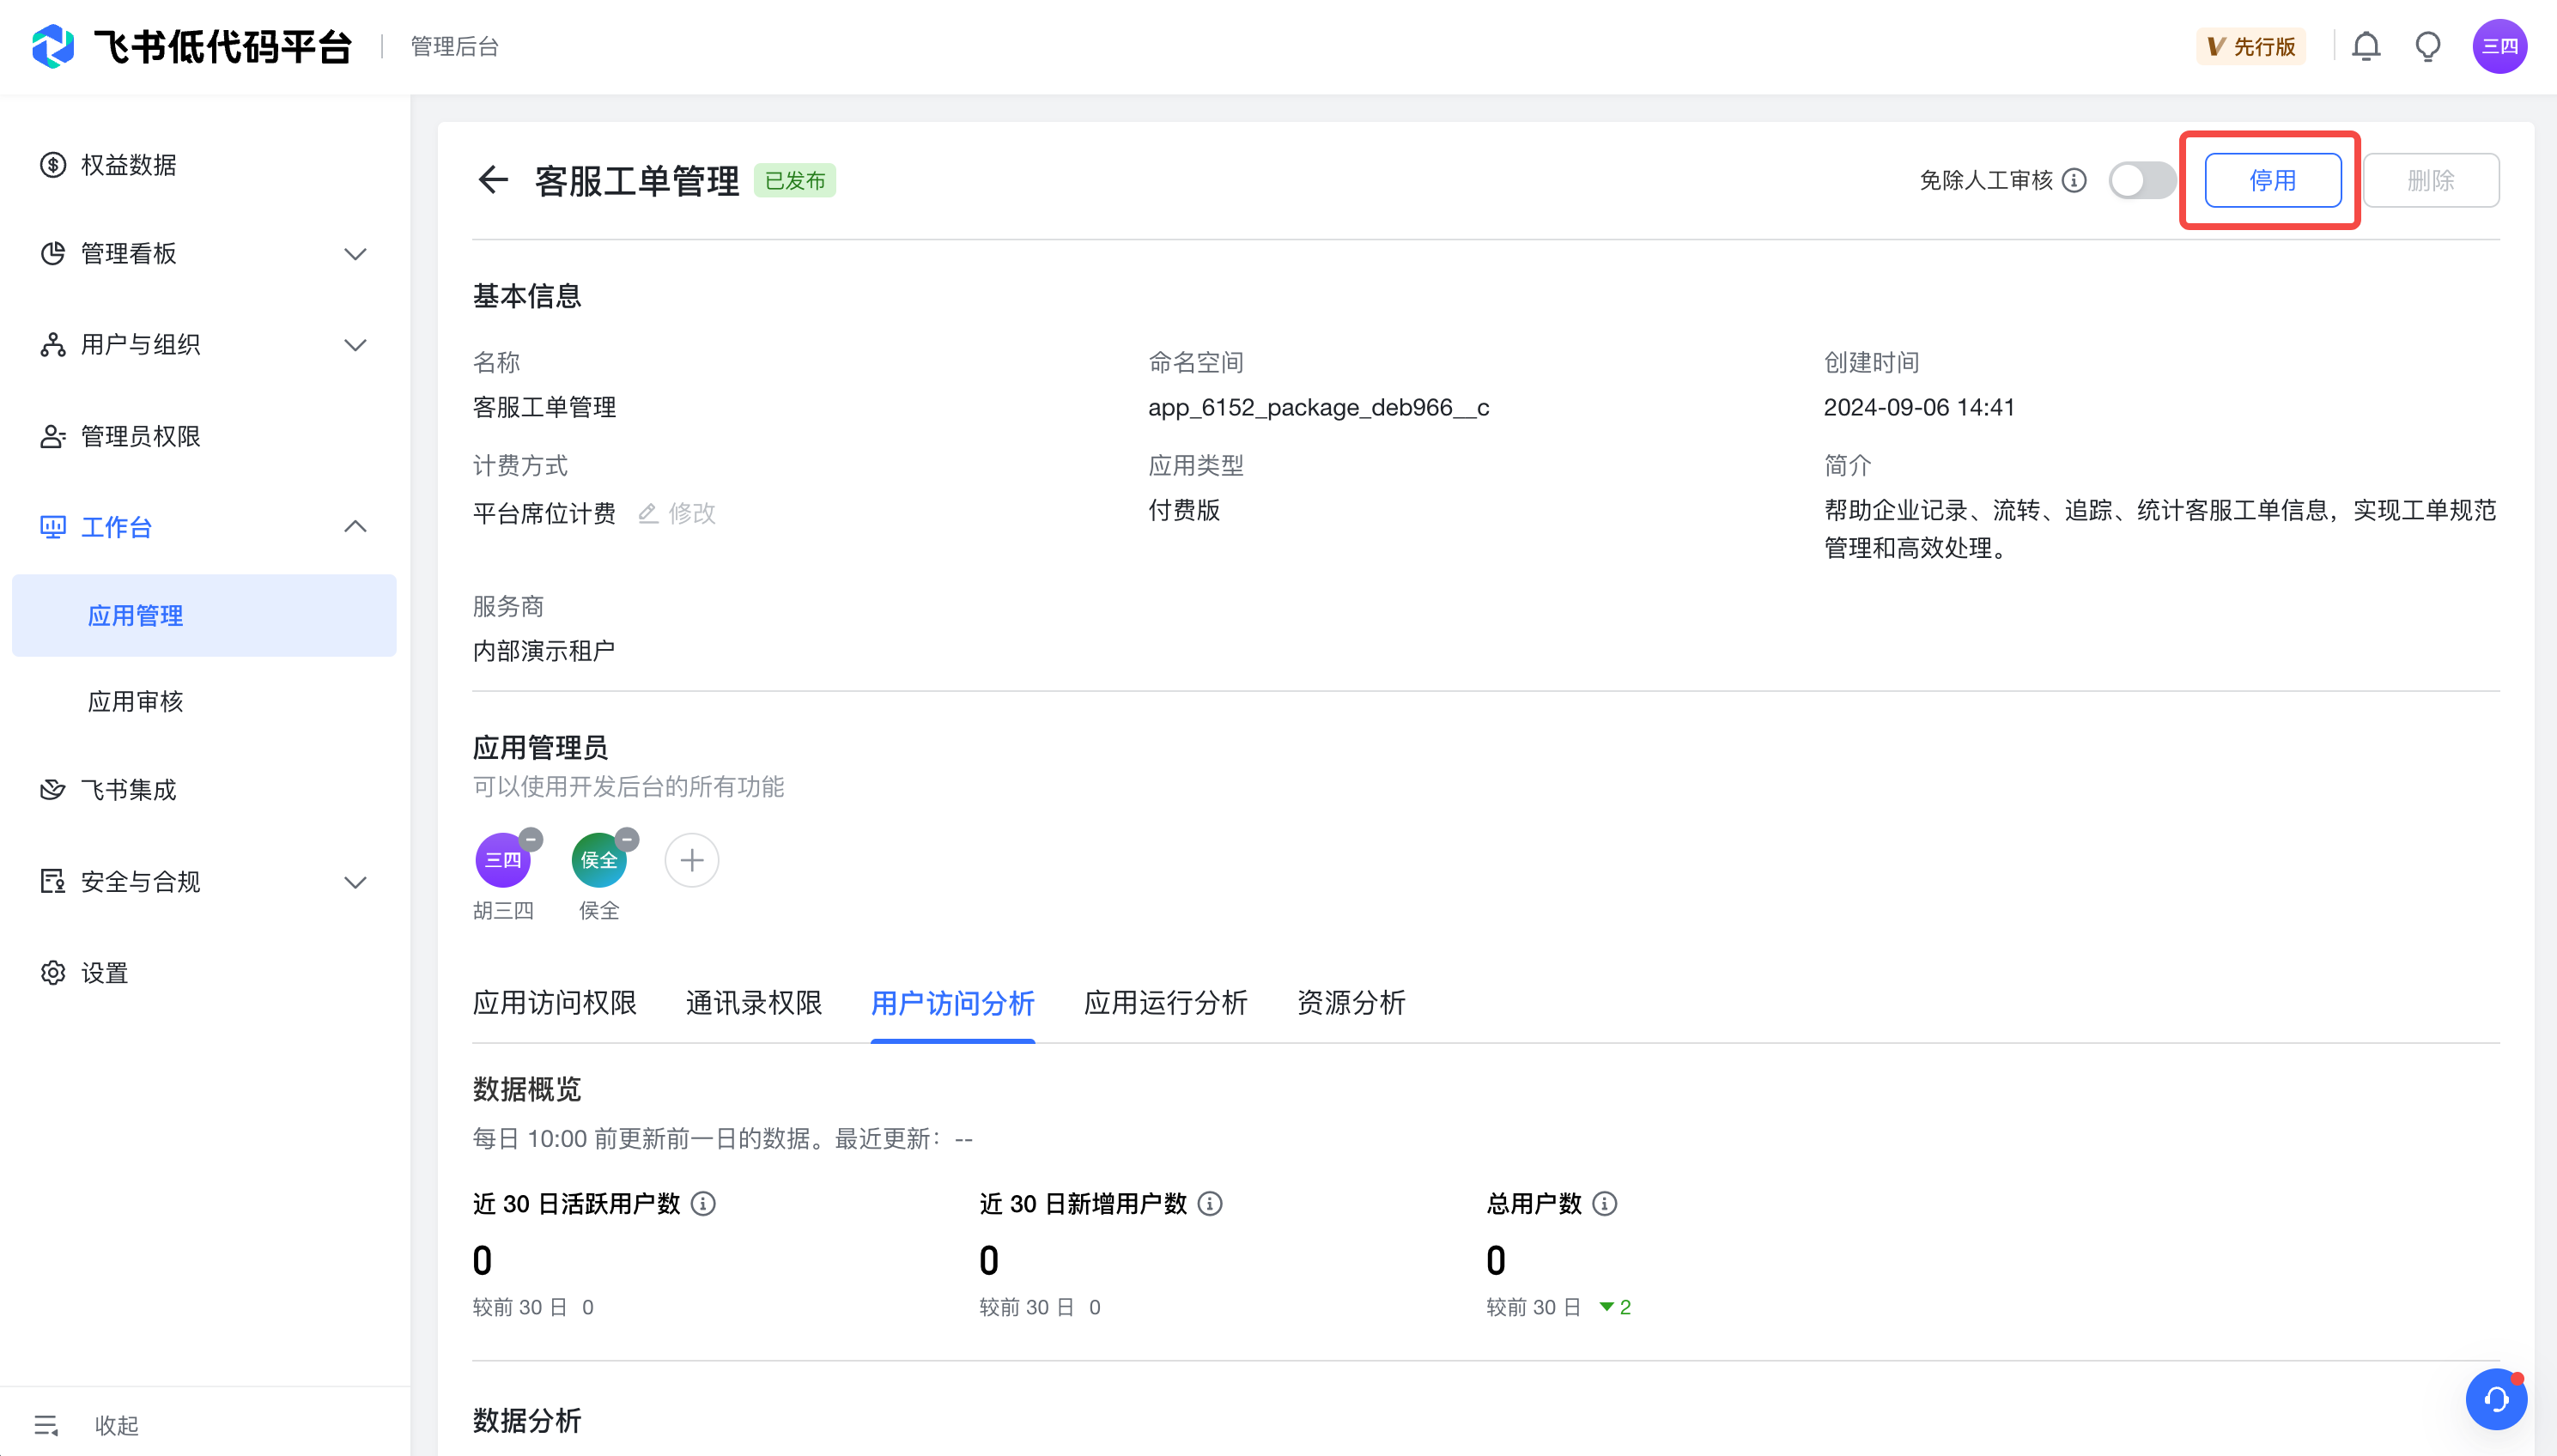Viewport: 2557px width, 1456px height.
Task: Click the 付费版 application type value
Action: 1184,510
